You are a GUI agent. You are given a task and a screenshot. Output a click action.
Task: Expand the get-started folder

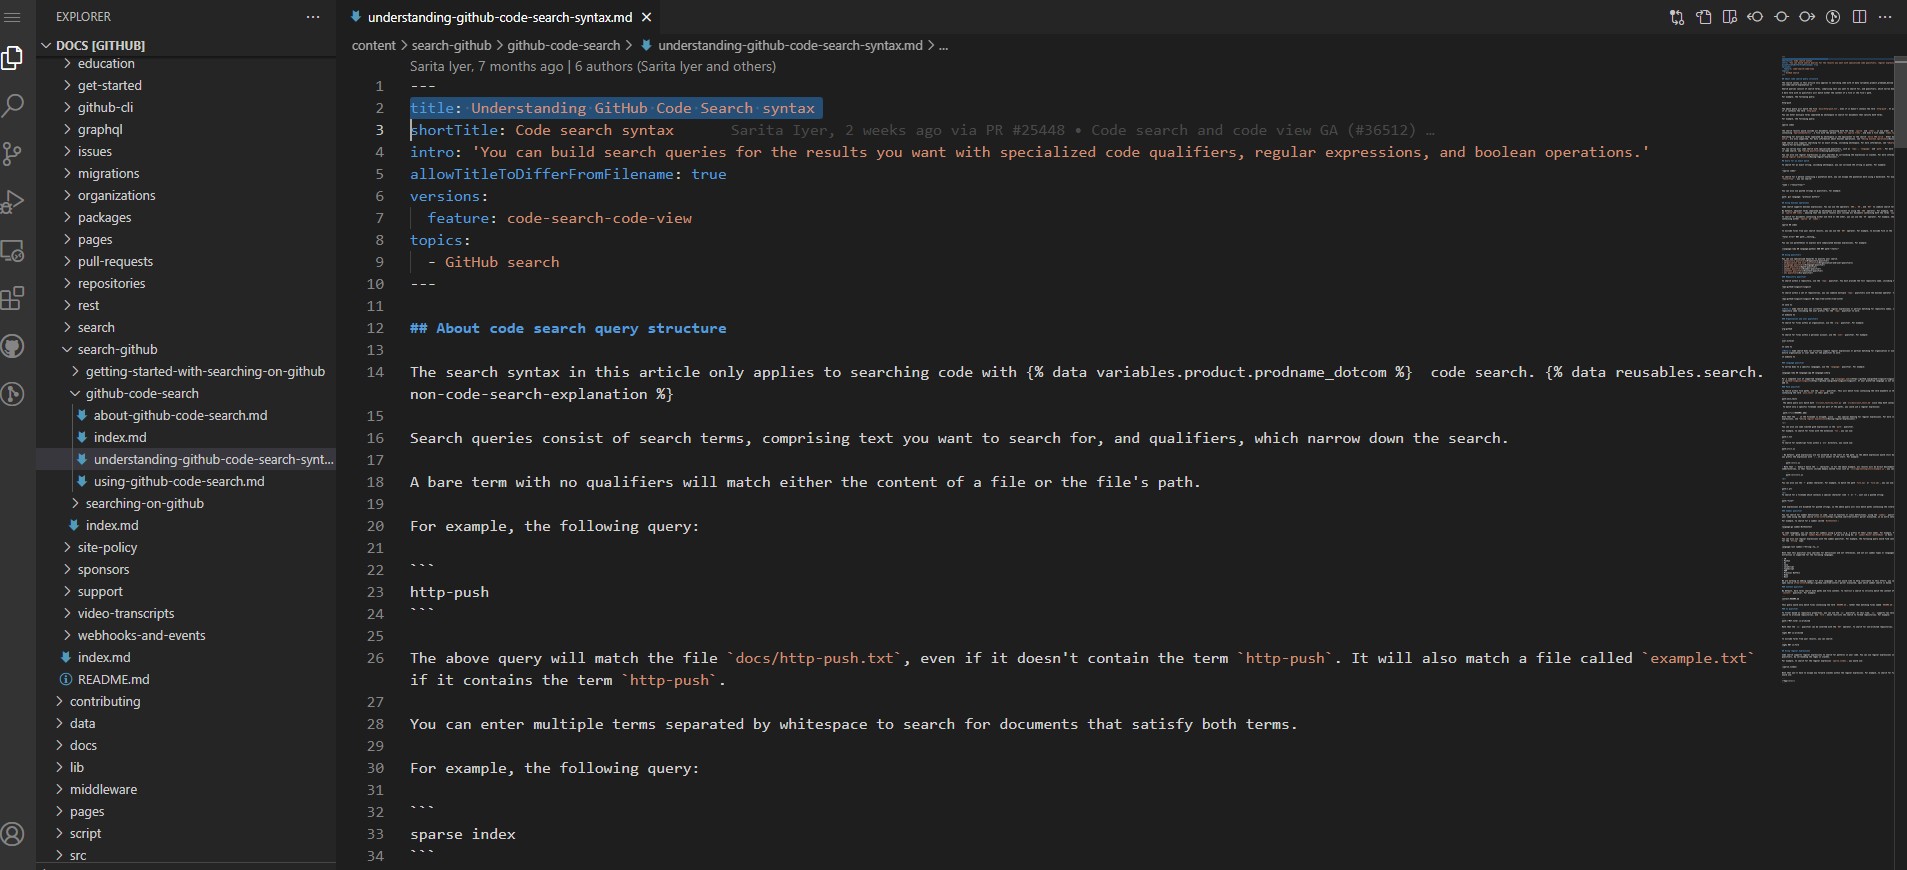109,85
